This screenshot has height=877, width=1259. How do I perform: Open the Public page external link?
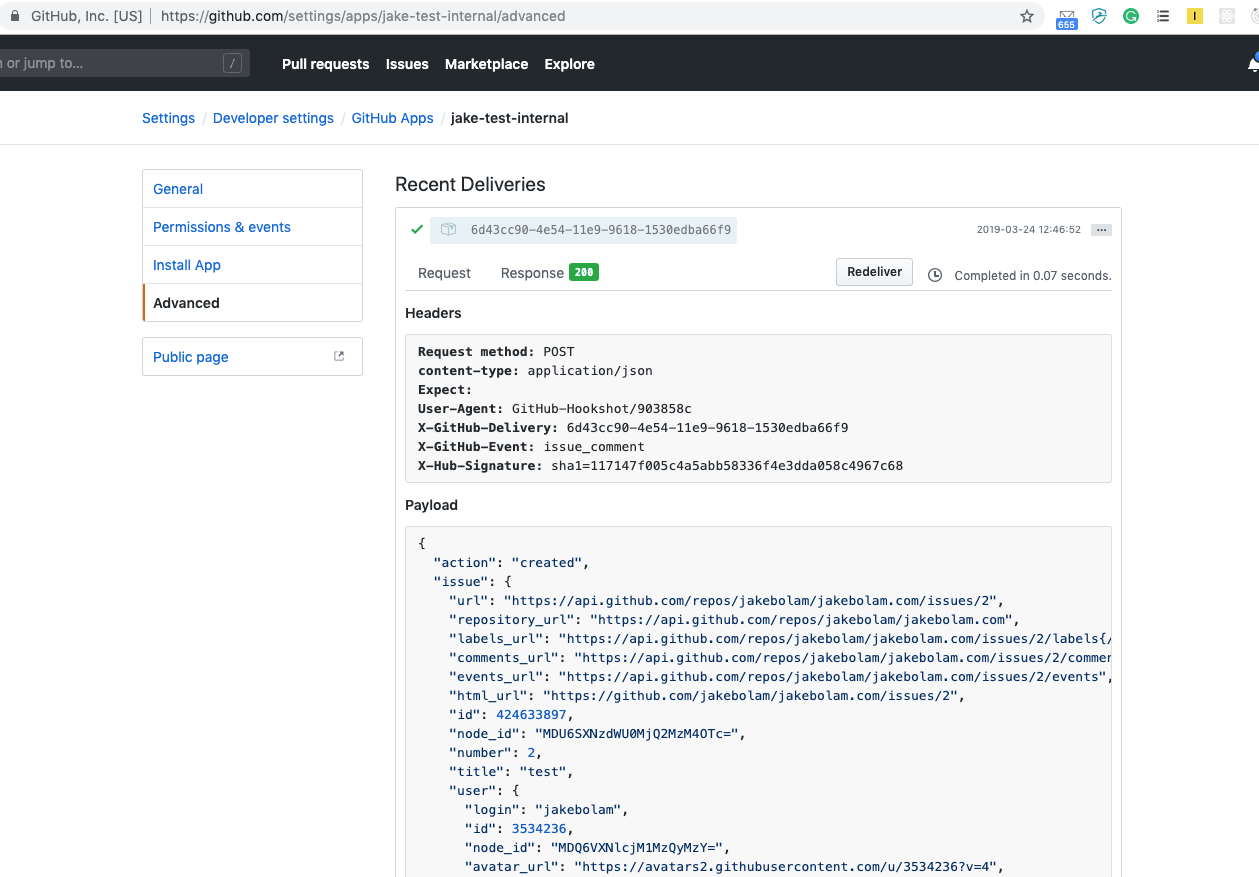[x=191, y=357]
